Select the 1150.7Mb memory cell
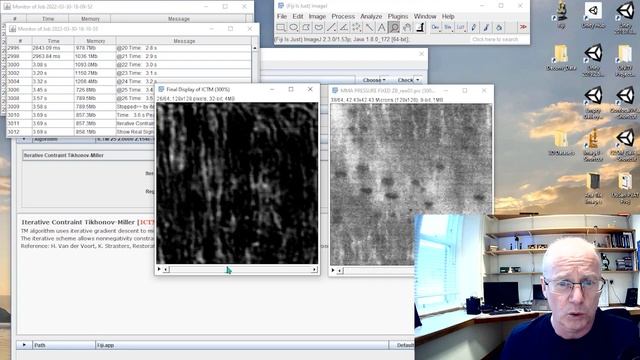This screenshot has height=360, width=640. pos(95,73)
